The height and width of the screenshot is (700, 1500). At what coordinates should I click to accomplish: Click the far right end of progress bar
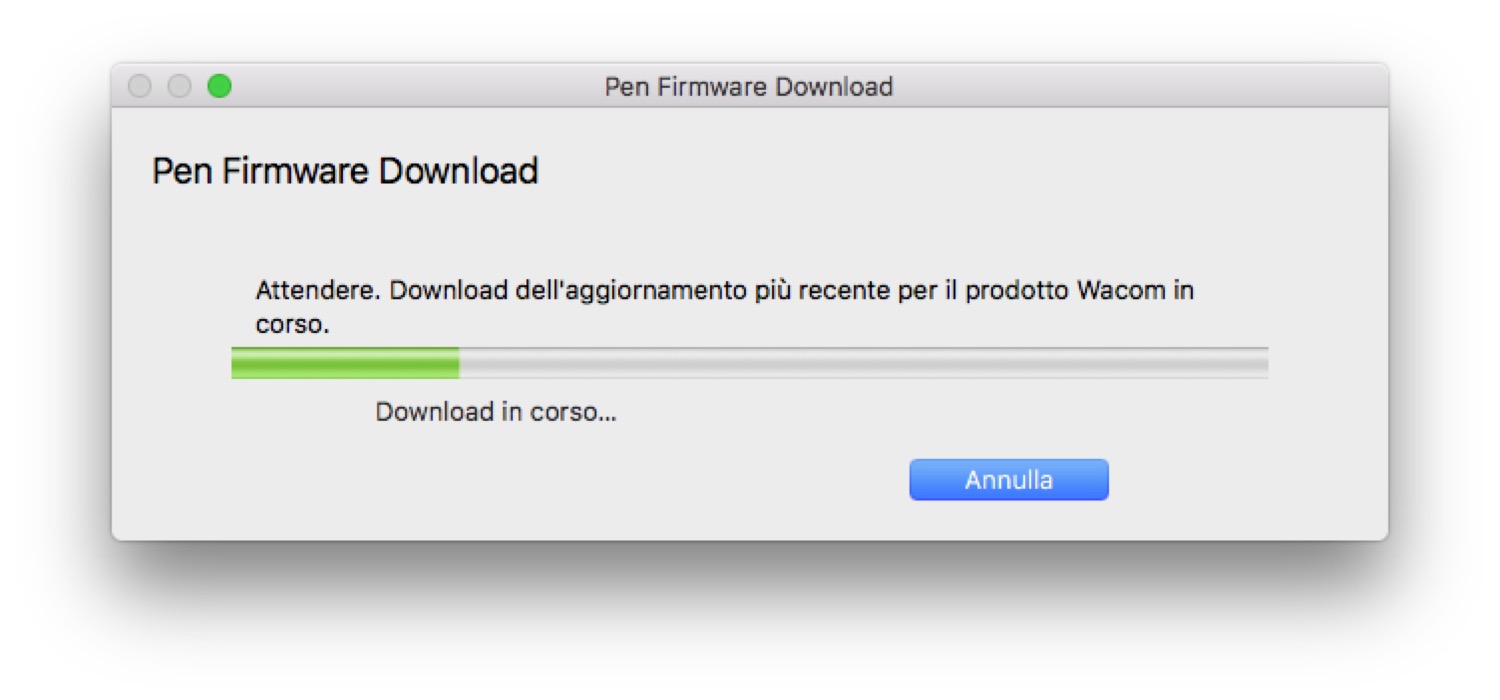pyautogui.click(x=1264, y=363)
